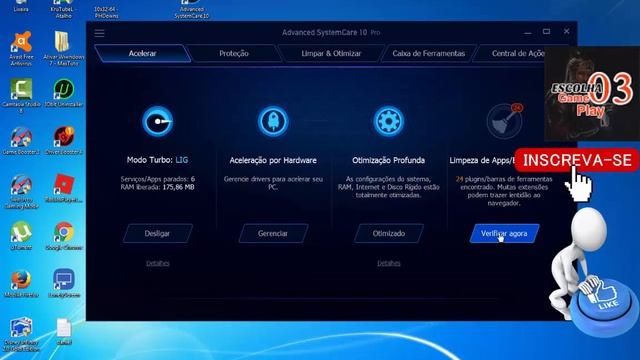Image resolution: width=640 pixels, height=360 pixels.
Task: Launch RobloxPlayer from the desktop
Action: (x=64, y=188)
